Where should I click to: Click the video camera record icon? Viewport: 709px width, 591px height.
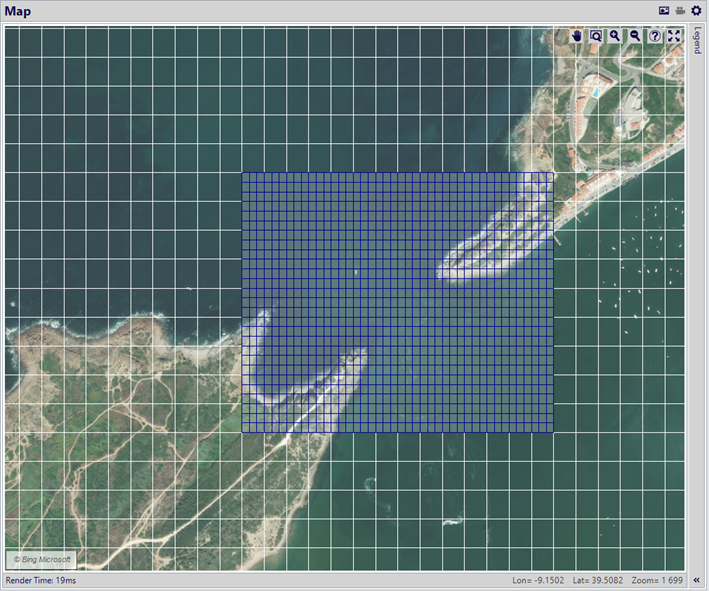[680, 11]
